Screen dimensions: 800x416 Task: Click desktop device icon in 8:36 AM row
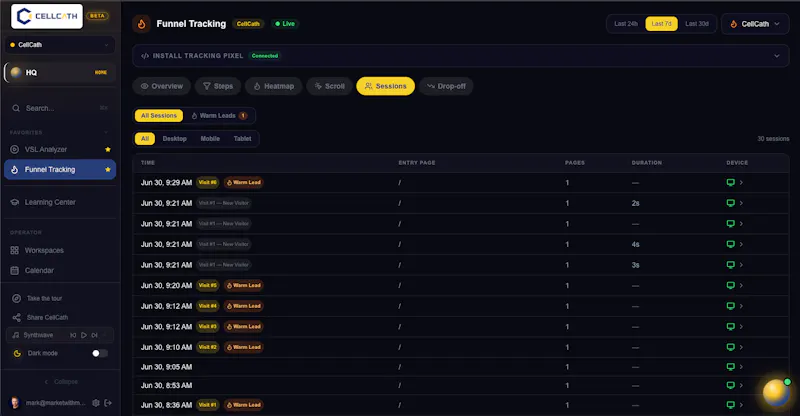(731, 405)
